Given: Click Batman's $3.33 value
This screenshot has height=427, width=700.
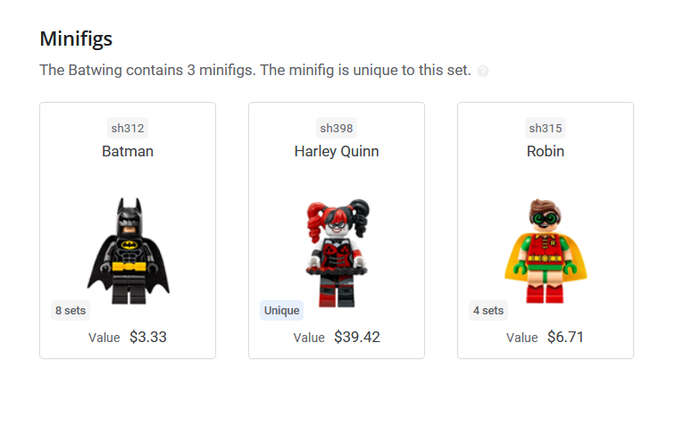Looking at the screenshot, I should click(x=148, y=337).
